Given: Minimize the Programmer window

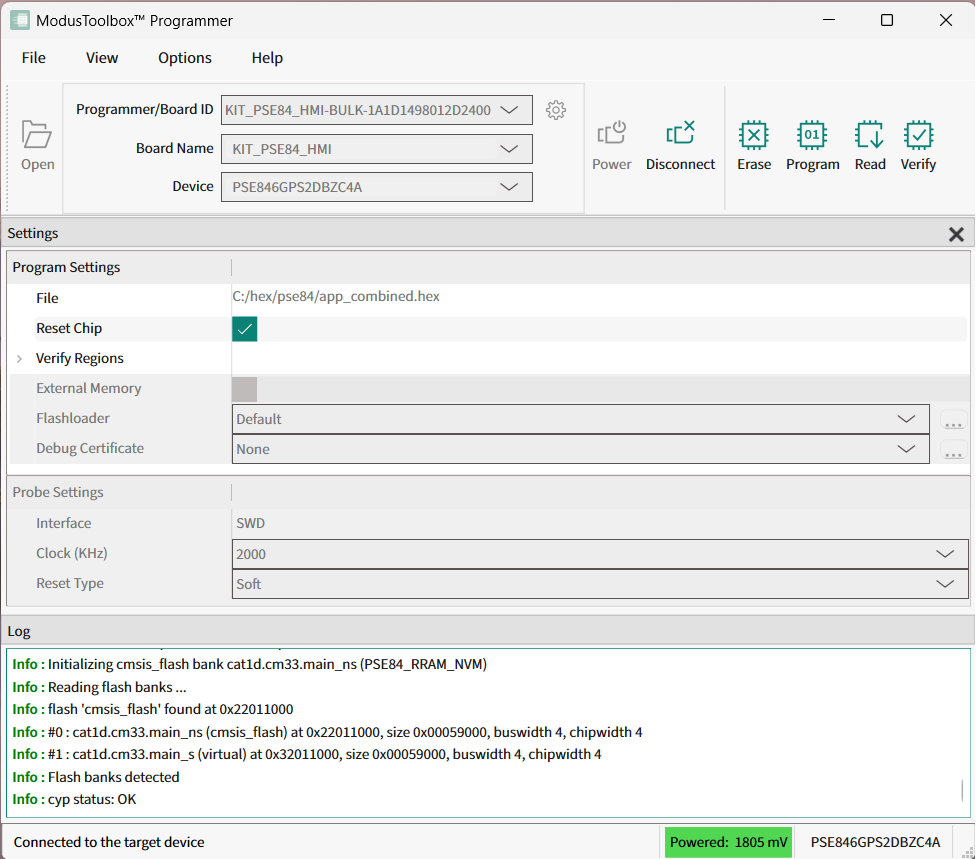Looking at the screenshot, I should point(829,20).
